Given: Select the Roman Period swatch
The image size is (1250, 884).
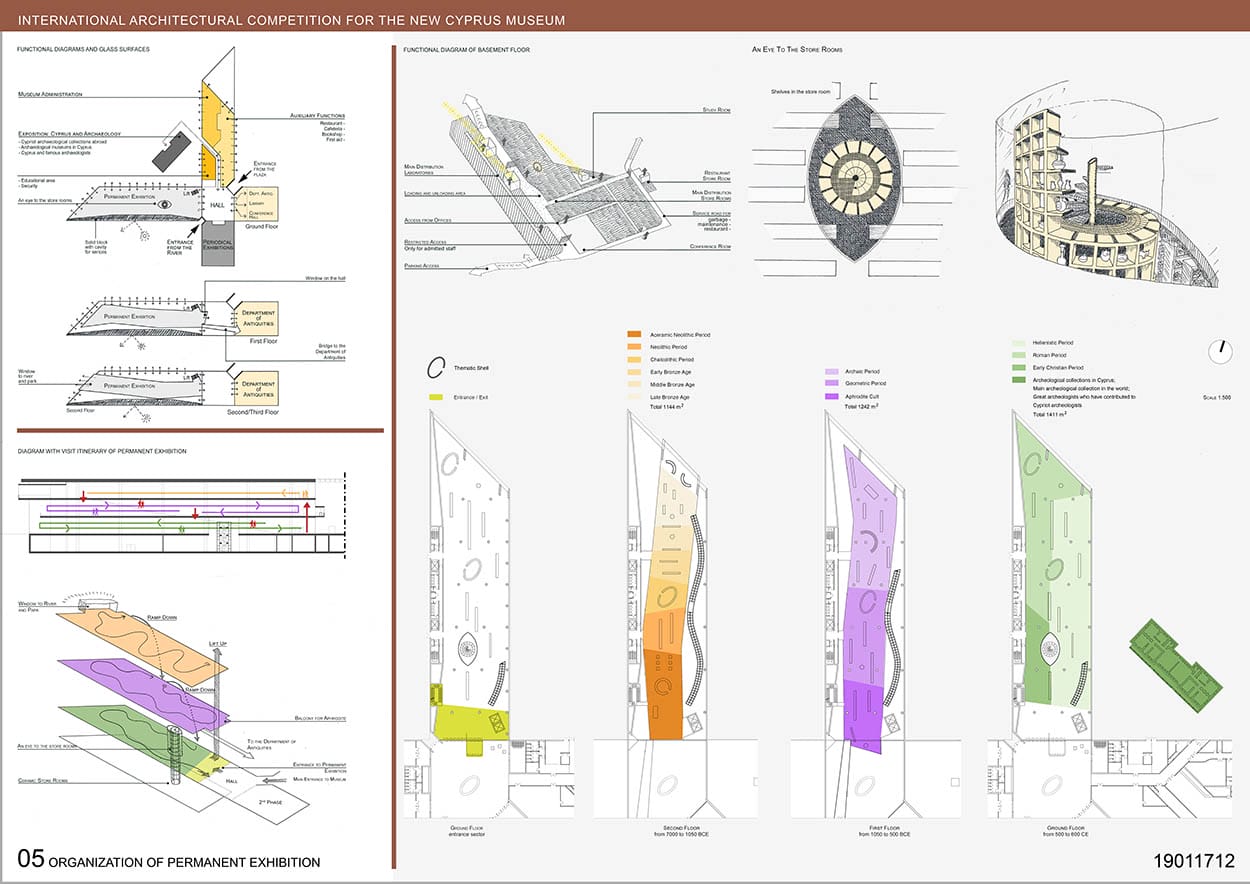Looking at the screenshot, I should click(1018, 355).
